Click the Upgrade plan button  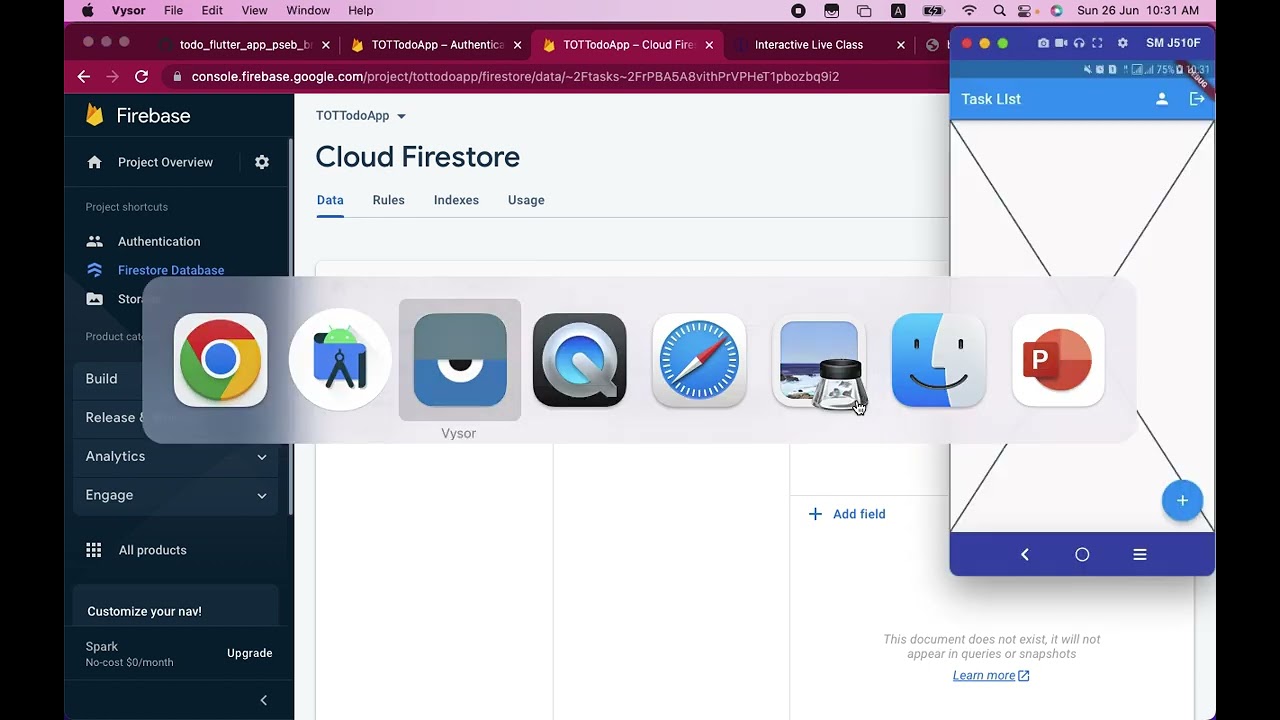coord(250,653)
